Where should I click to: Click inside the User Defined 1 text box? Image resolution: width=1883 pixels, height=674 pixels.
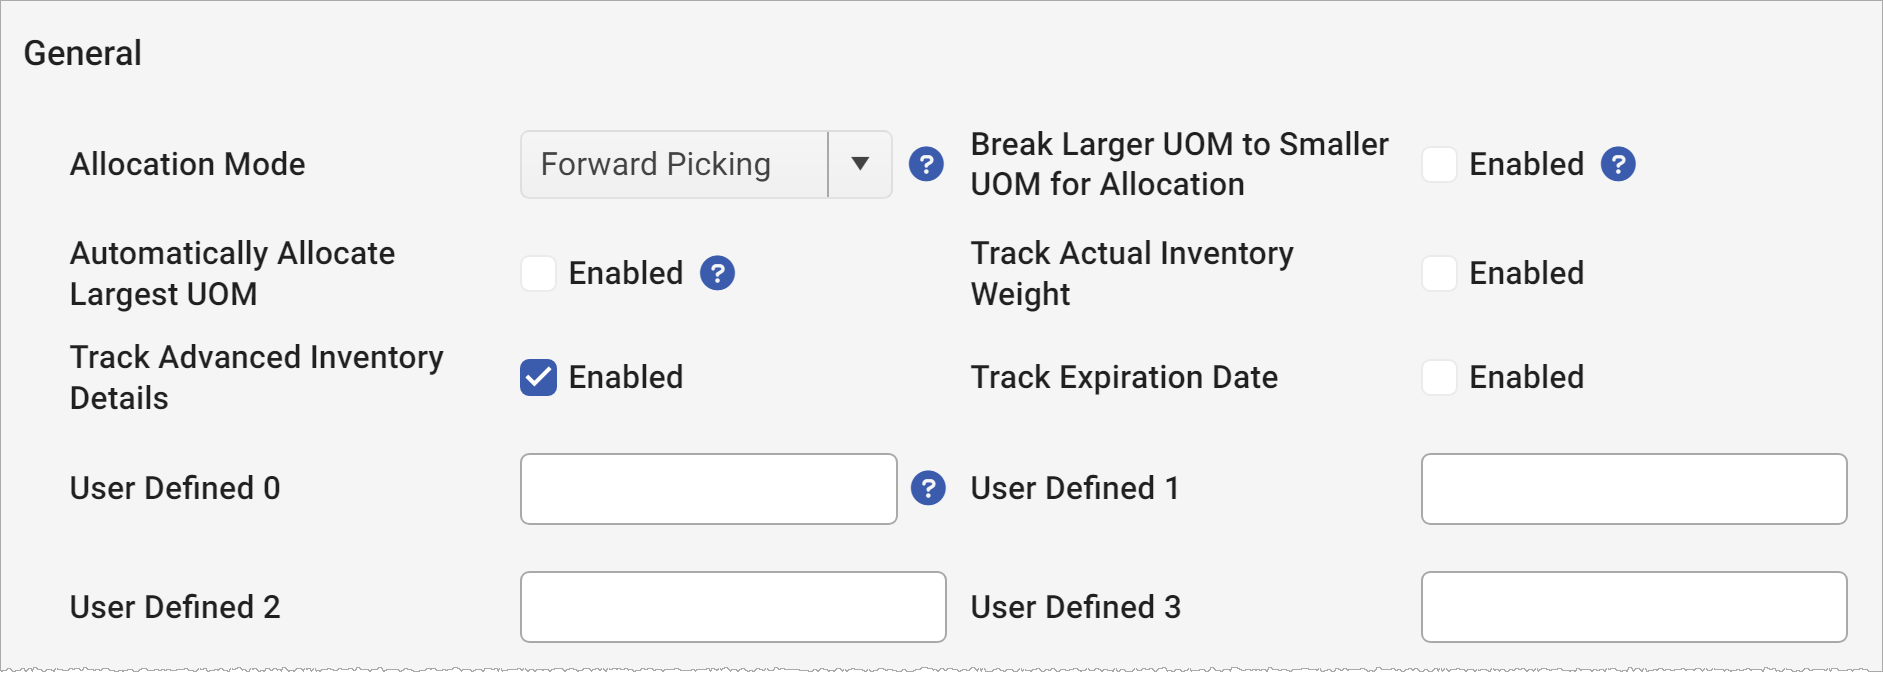click(x=1633, y=489)
